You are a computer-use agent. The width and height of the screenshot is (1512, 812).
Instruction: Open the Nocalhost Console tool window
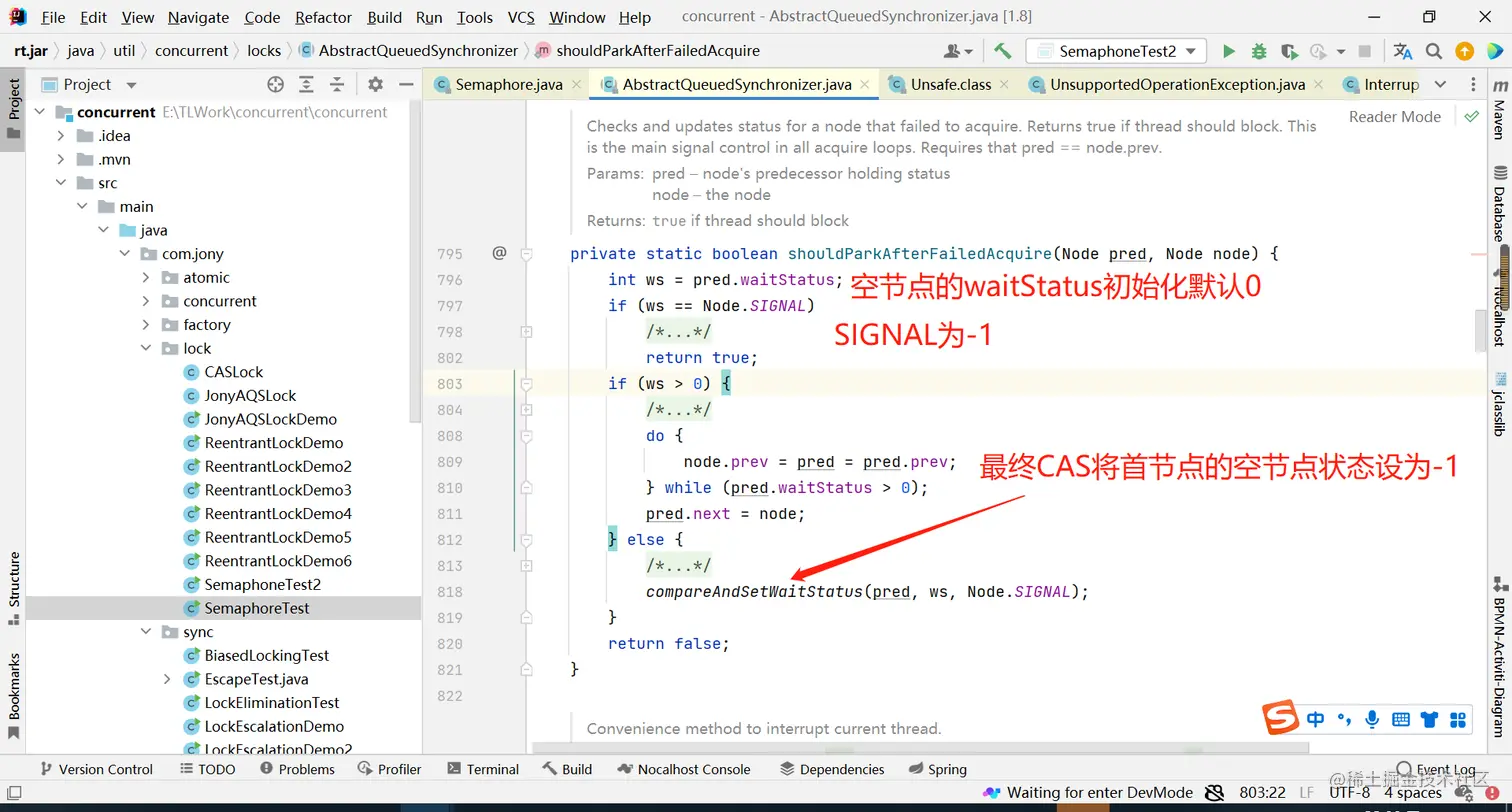coord(684,769)
